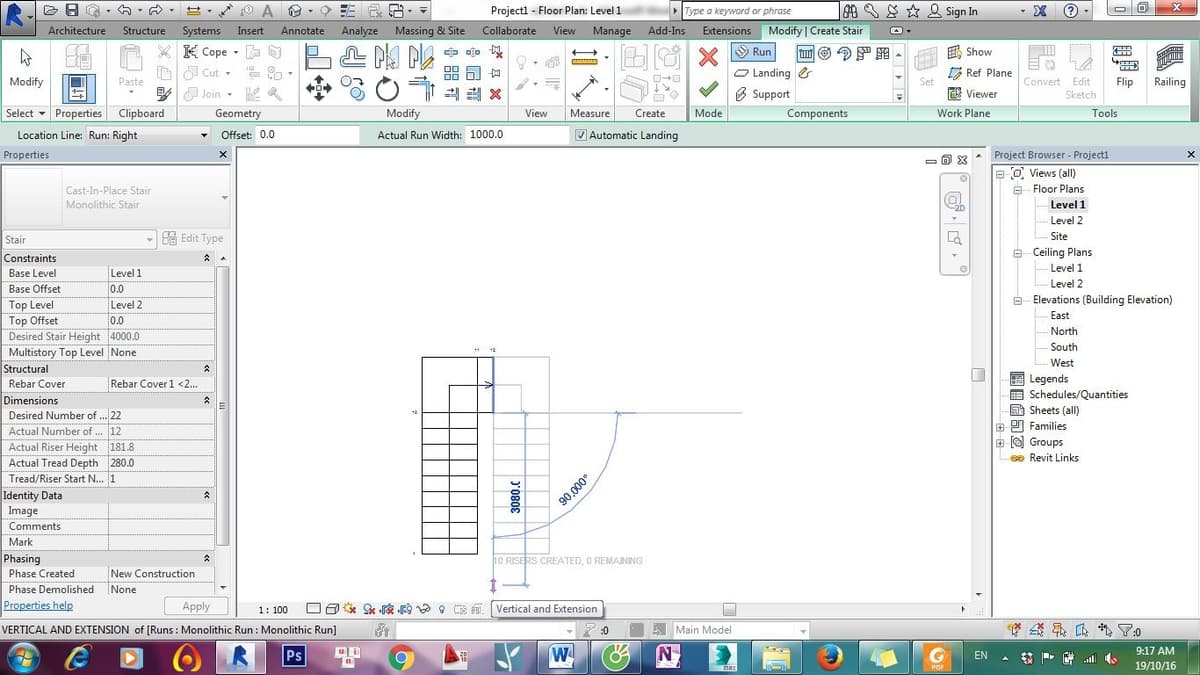Click the Railing tool

(1169, 68)
